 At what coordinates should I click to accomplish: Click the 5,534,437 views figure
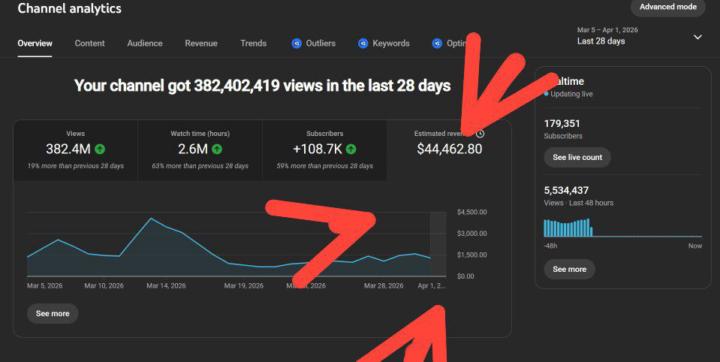click(x=566, y=190)
